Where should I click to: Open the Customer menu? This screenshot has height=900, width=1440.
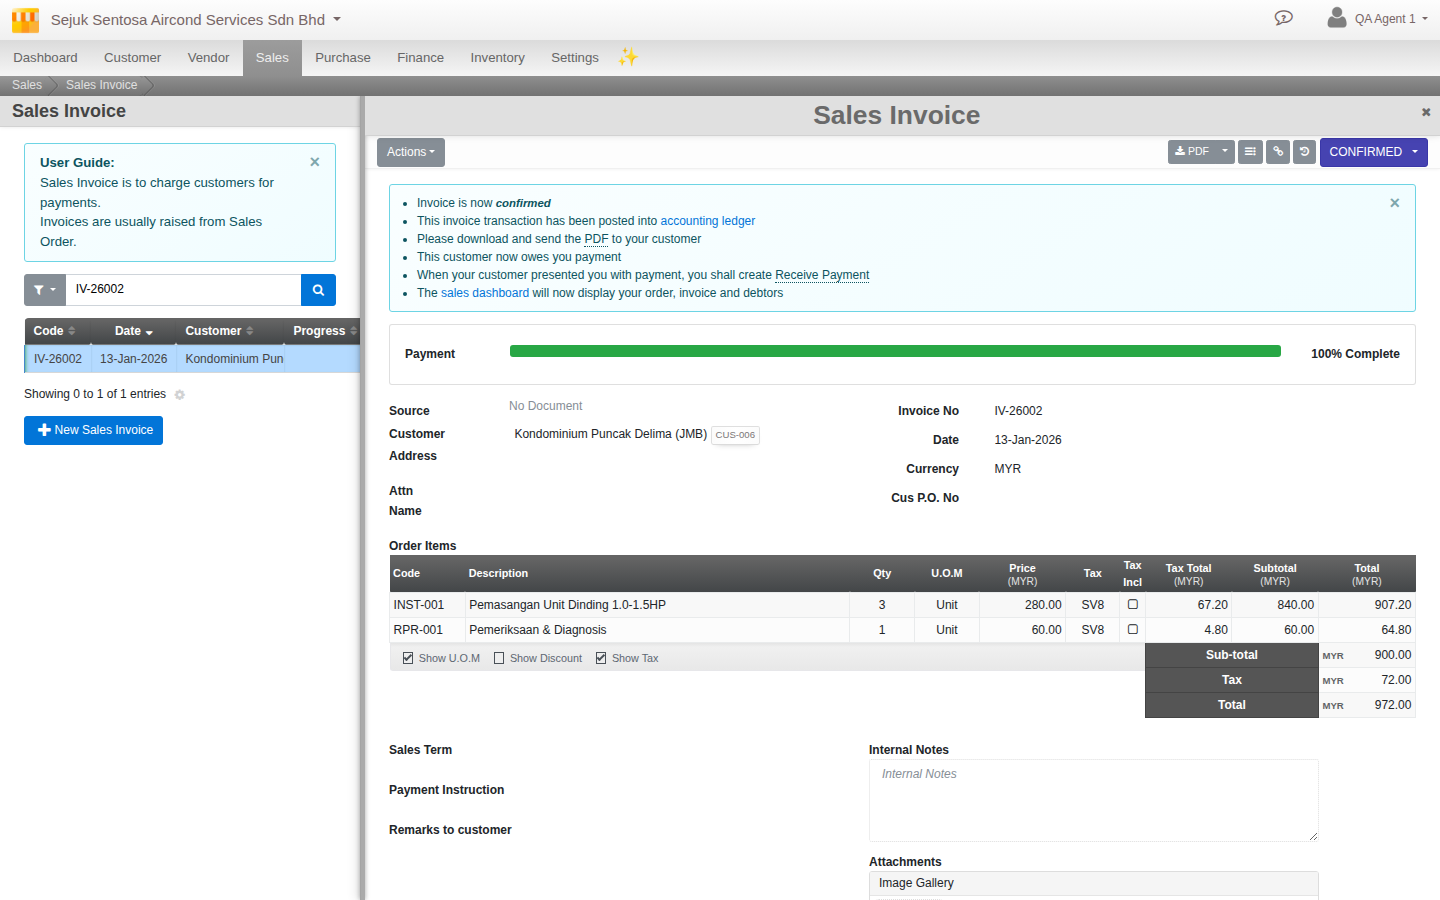point(132,58)
